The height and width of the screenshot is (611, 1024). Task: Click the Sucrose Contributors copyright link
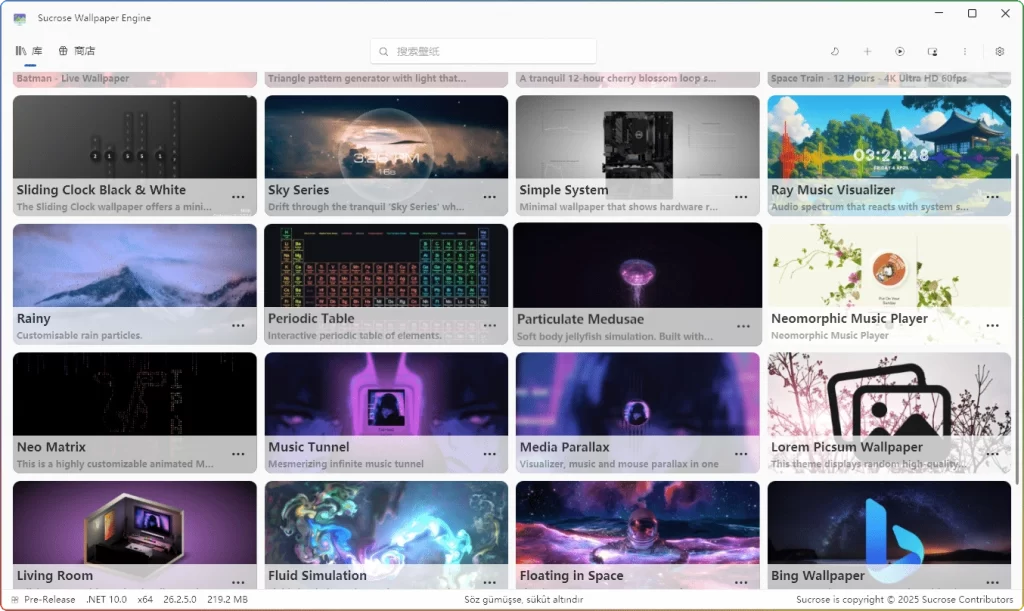tap(968, 599)
